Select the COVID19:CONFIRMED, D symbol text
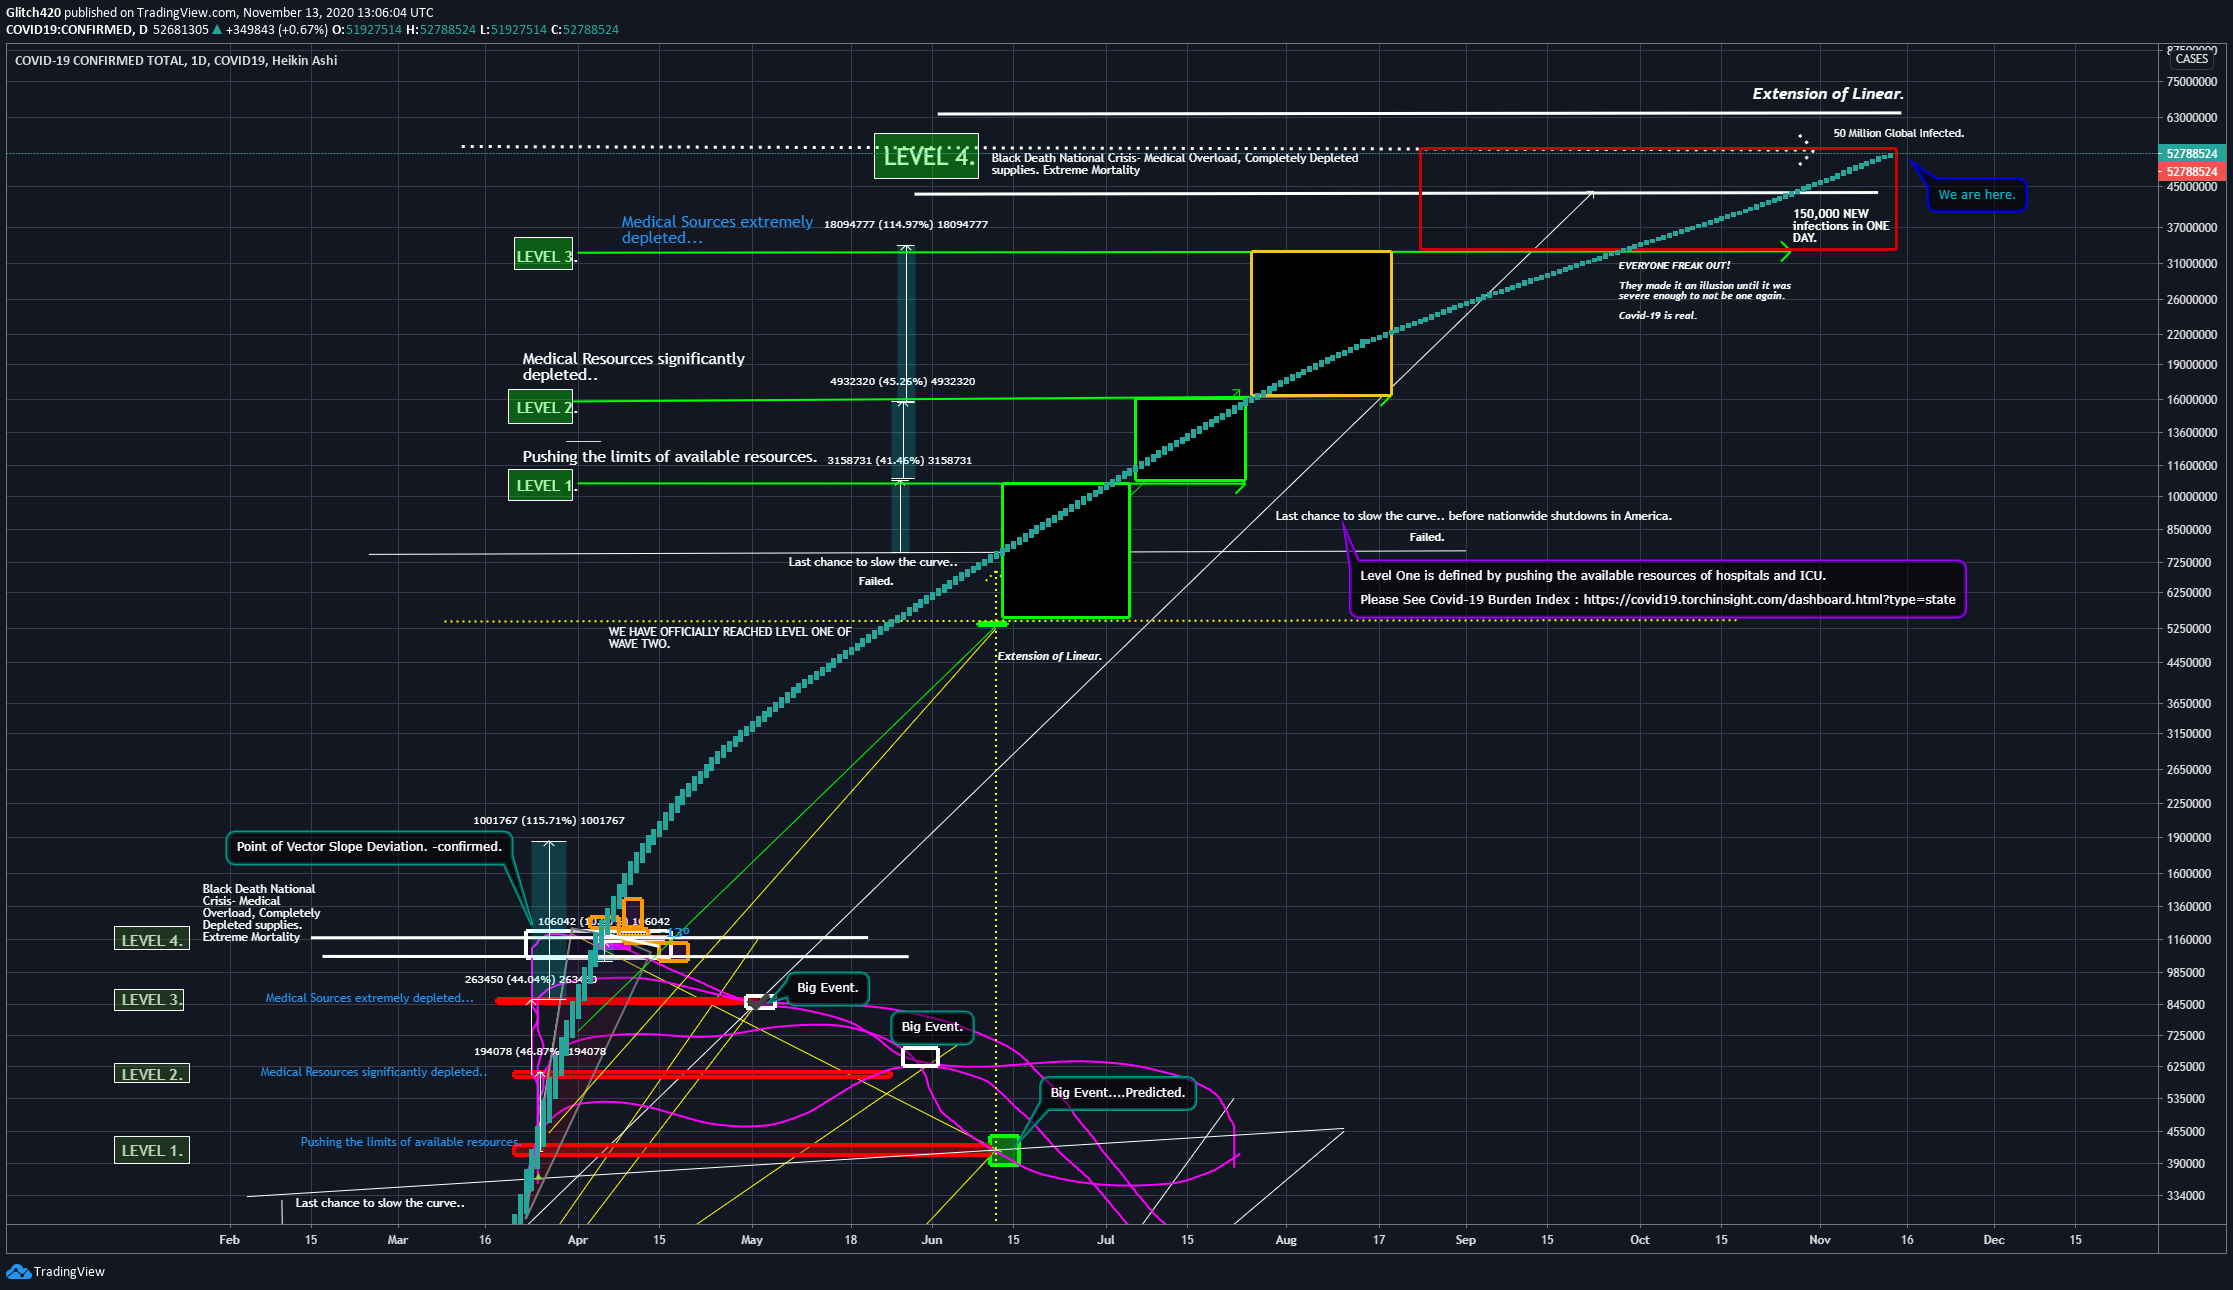 [77, 30]
